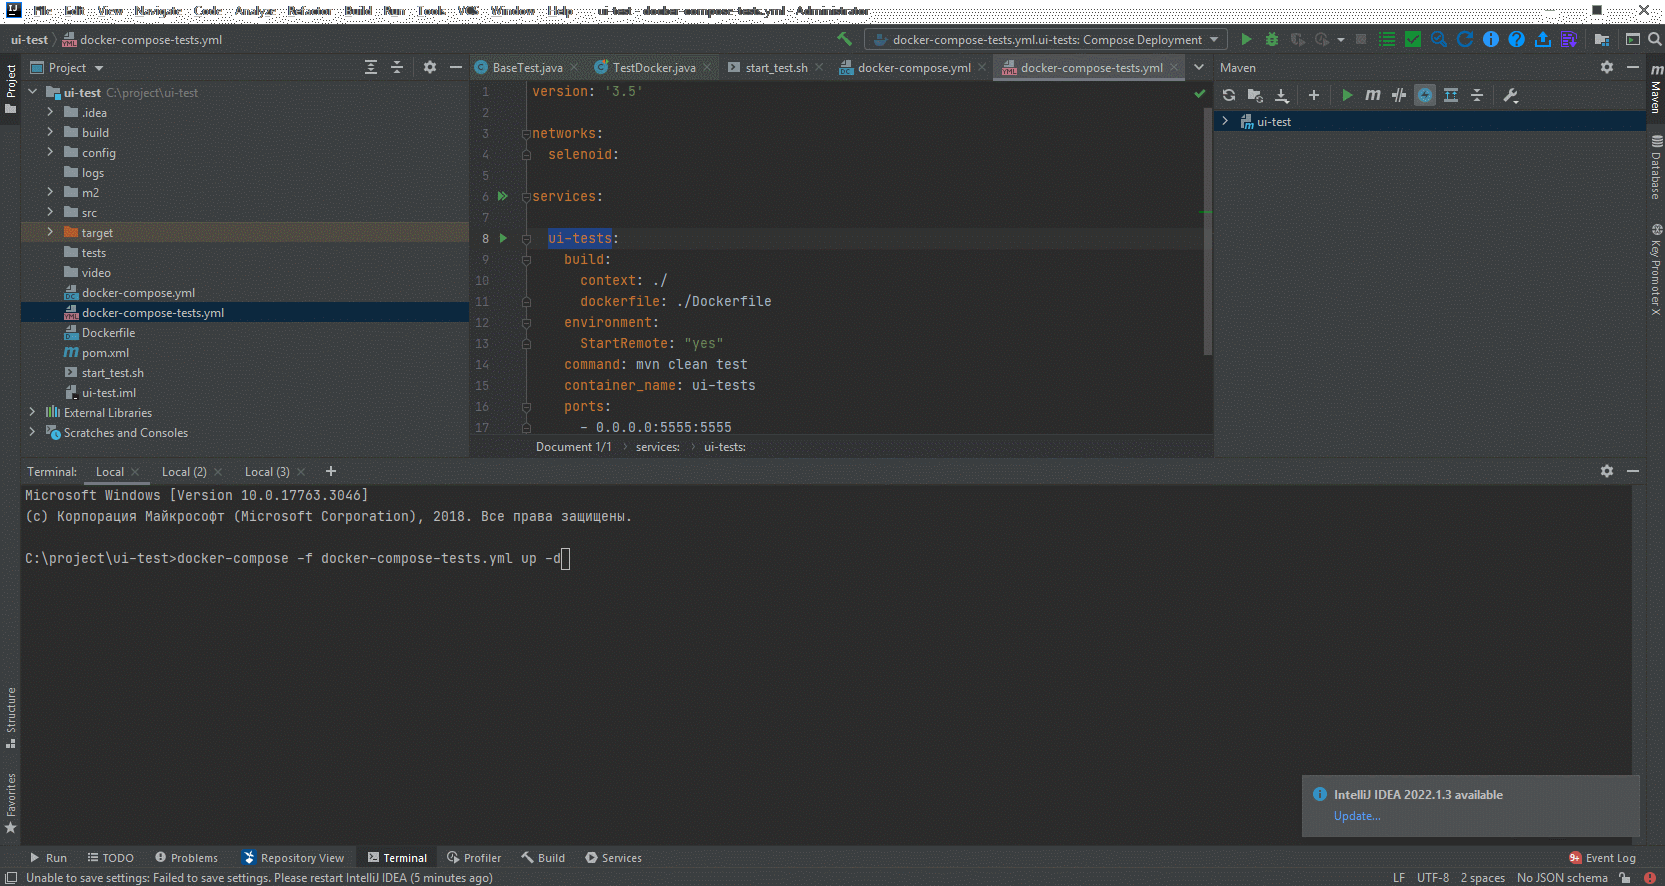Toggle Maven Skip Tests mode
Screen dimensions: 1665x886
(x=1425, y=95)
